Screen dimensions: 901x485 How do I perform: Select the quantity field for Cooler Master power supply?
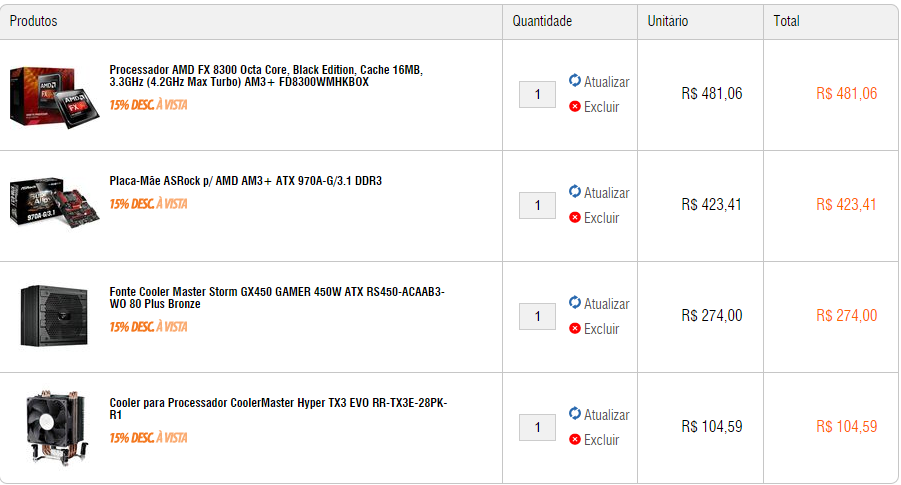click(537, 316)
